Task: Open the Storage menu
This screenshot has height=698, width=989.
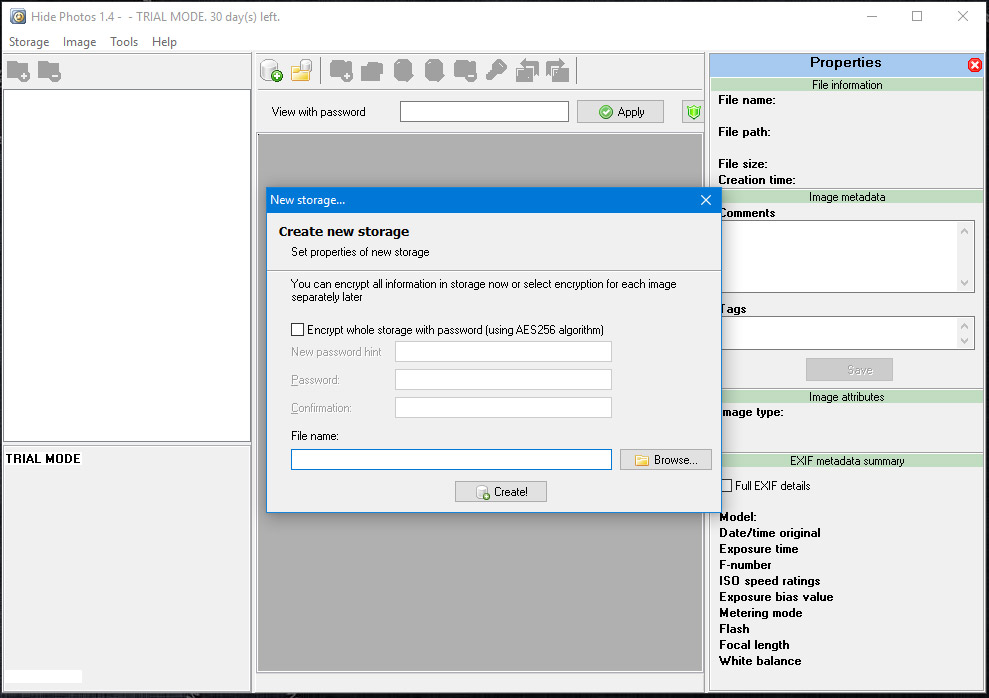Action: pos(29,42)
